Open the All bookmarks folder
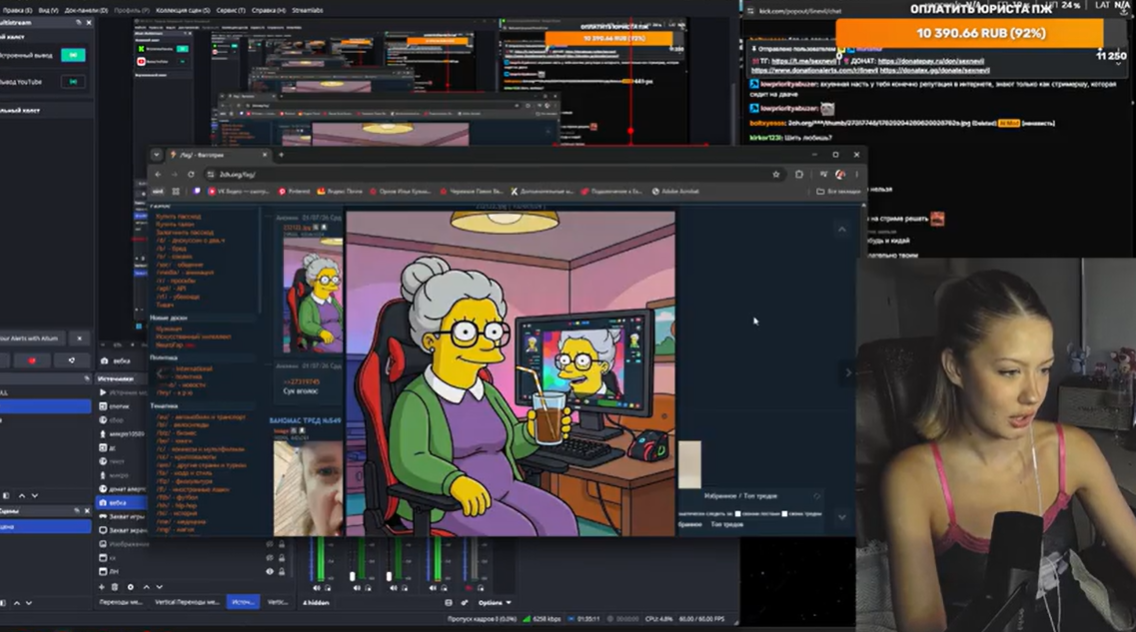1136x632 pixels. 839,191
